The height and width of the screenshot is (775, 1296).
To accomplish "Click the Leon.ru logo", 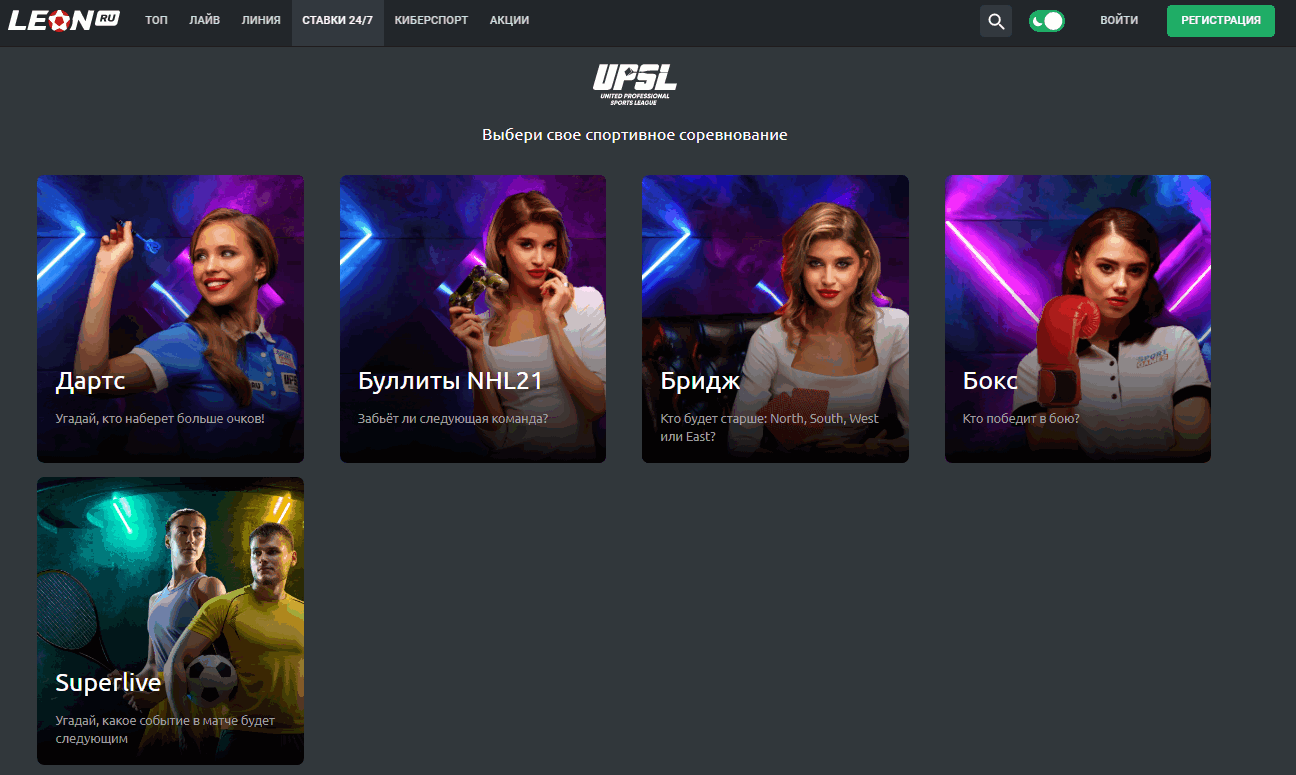I will (x=63, y=20).
